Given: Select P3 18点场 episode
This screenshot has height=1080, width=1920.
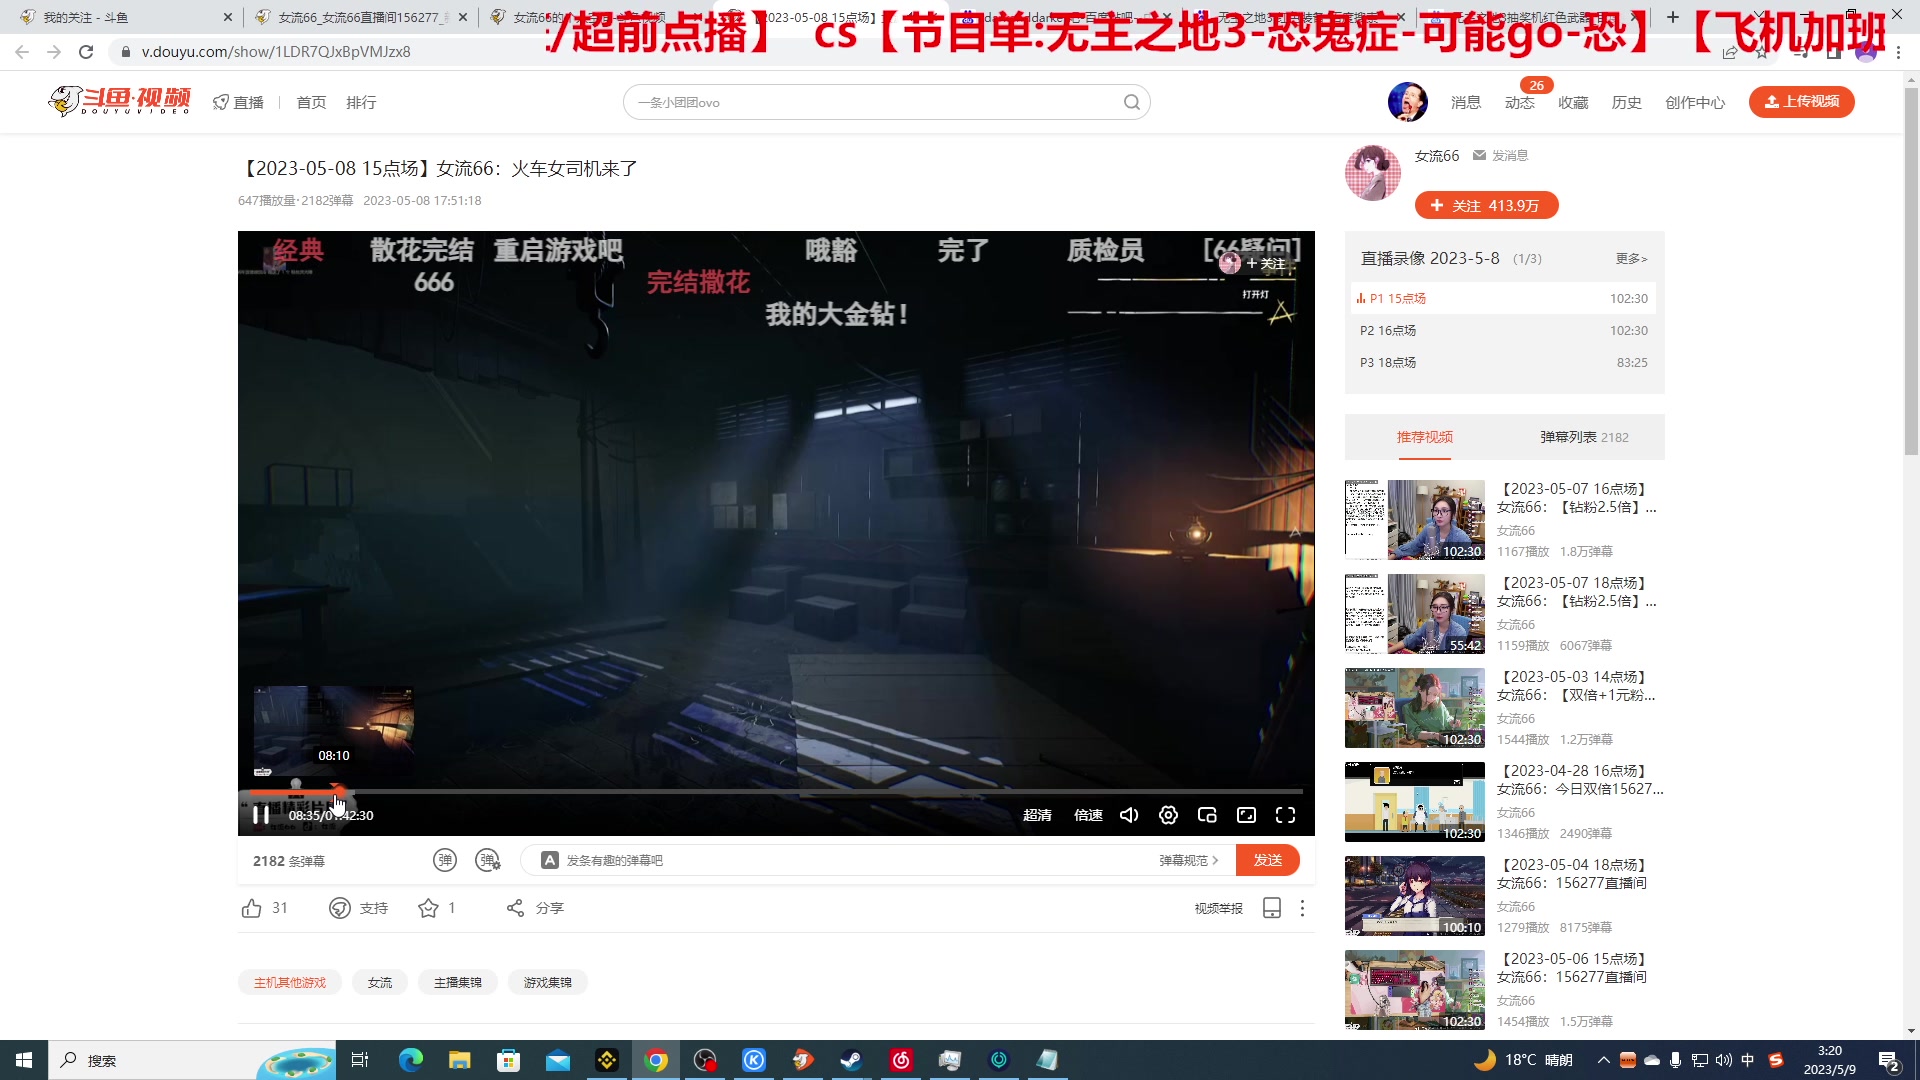Looking at the screenshot, I should point(1503,362).
